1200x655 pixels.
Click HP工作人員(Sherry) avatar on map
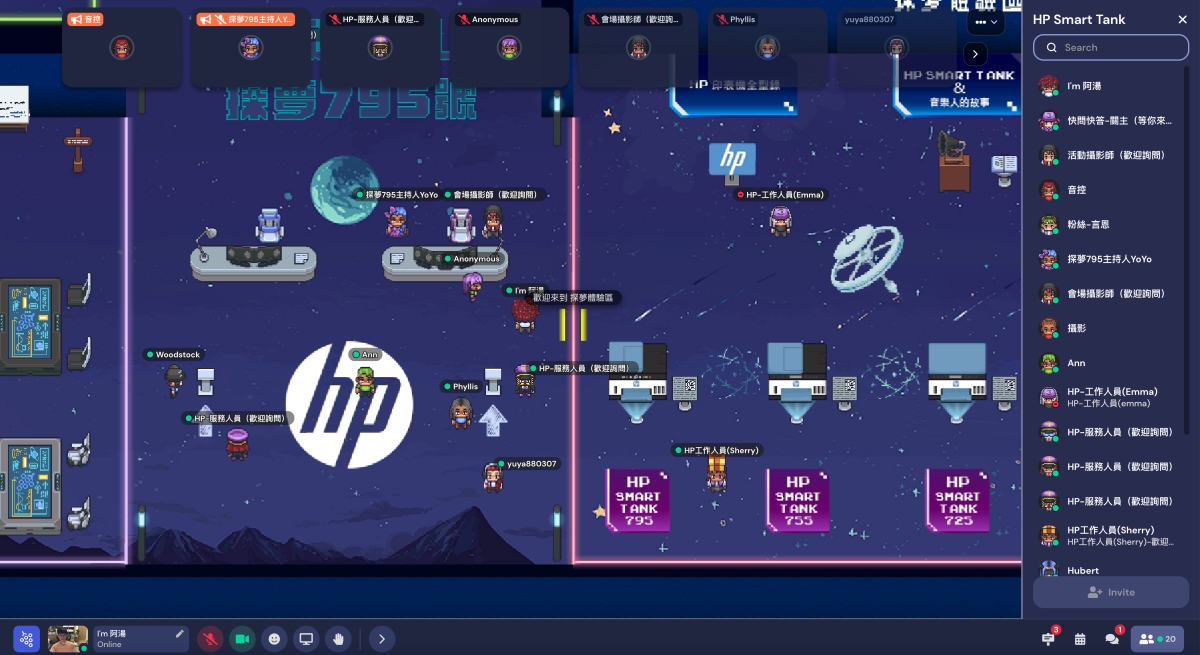coord(716,475)
